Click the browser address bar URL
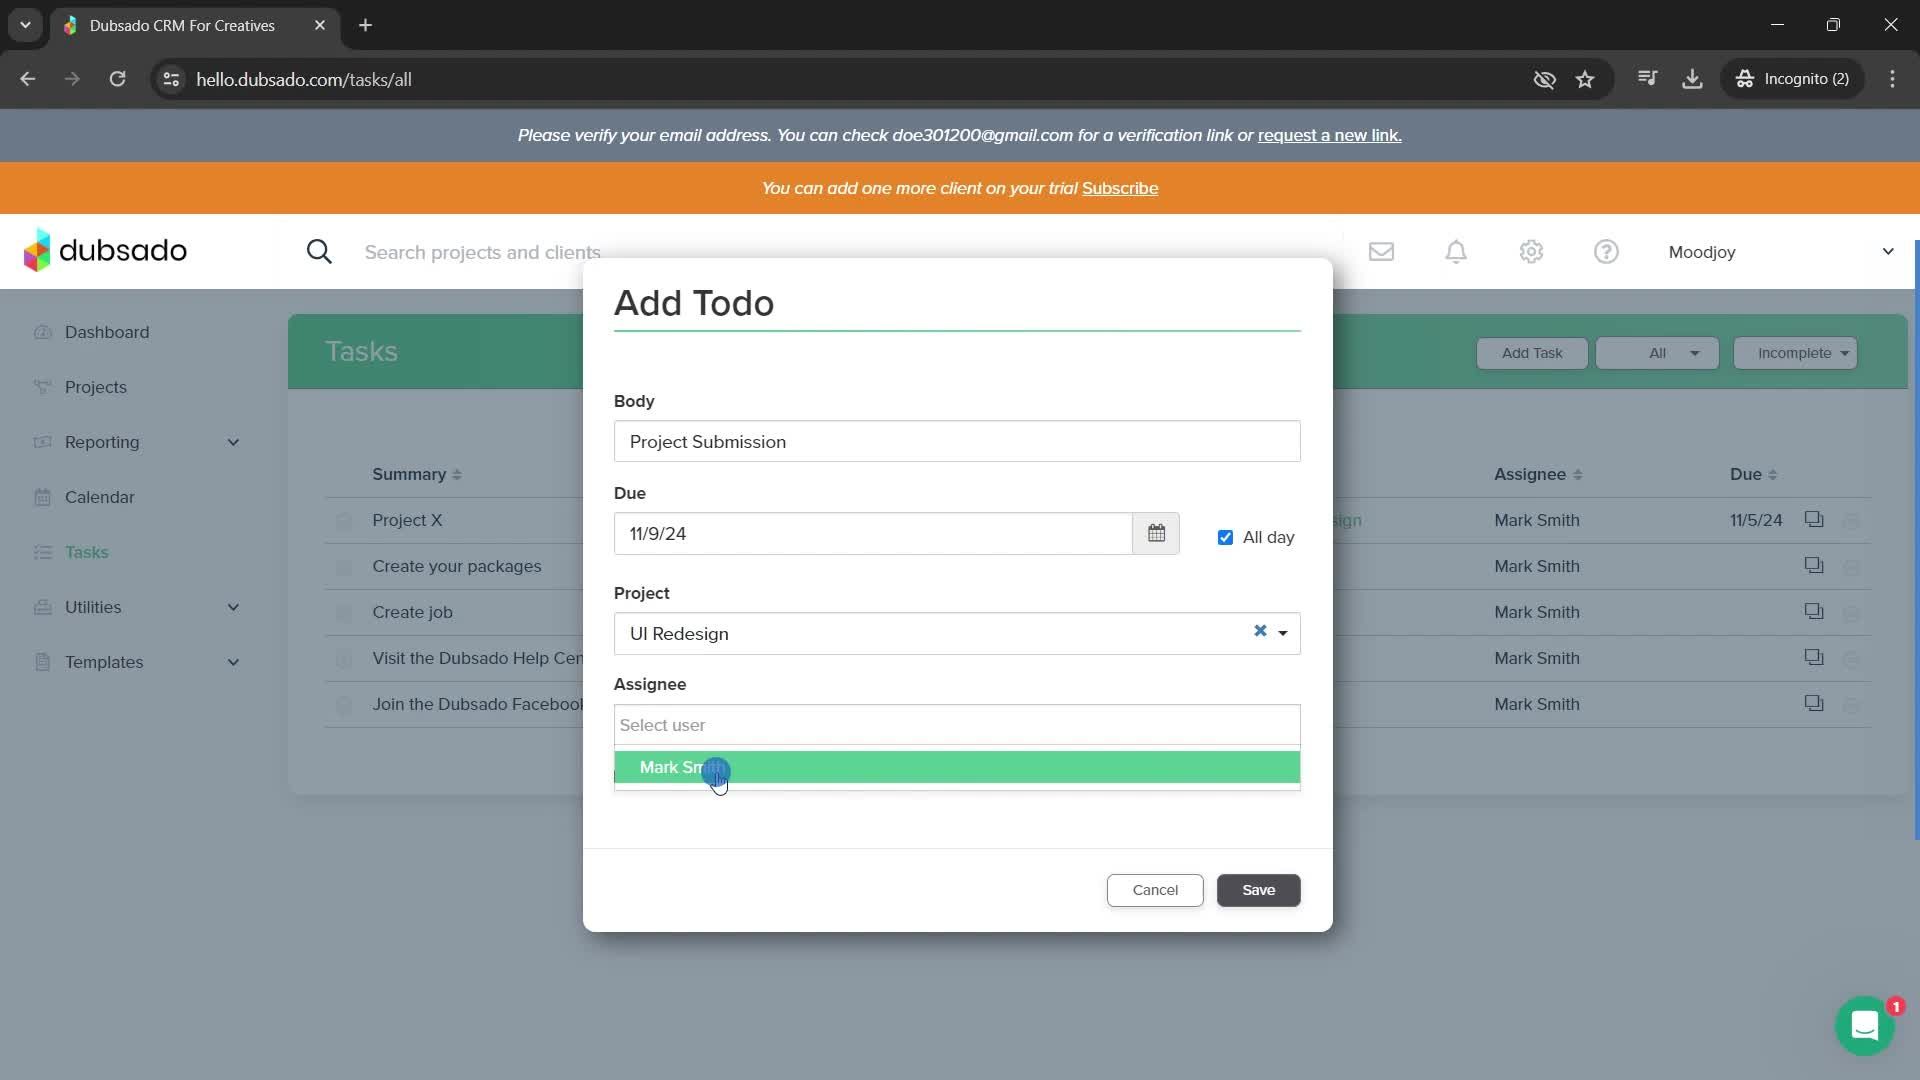This screenshot has height=1080, width=1920. pos(304,79)
